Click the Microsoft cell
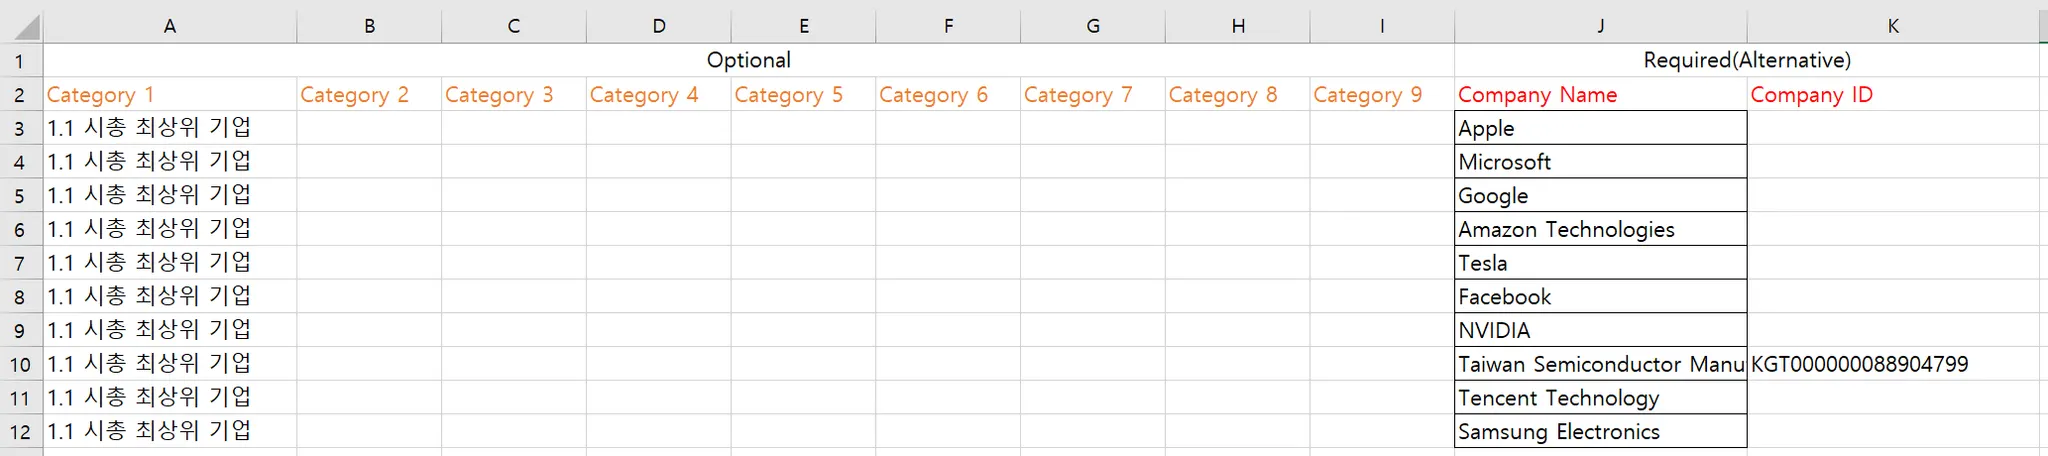2048x456 pixels. (1600, 162)
